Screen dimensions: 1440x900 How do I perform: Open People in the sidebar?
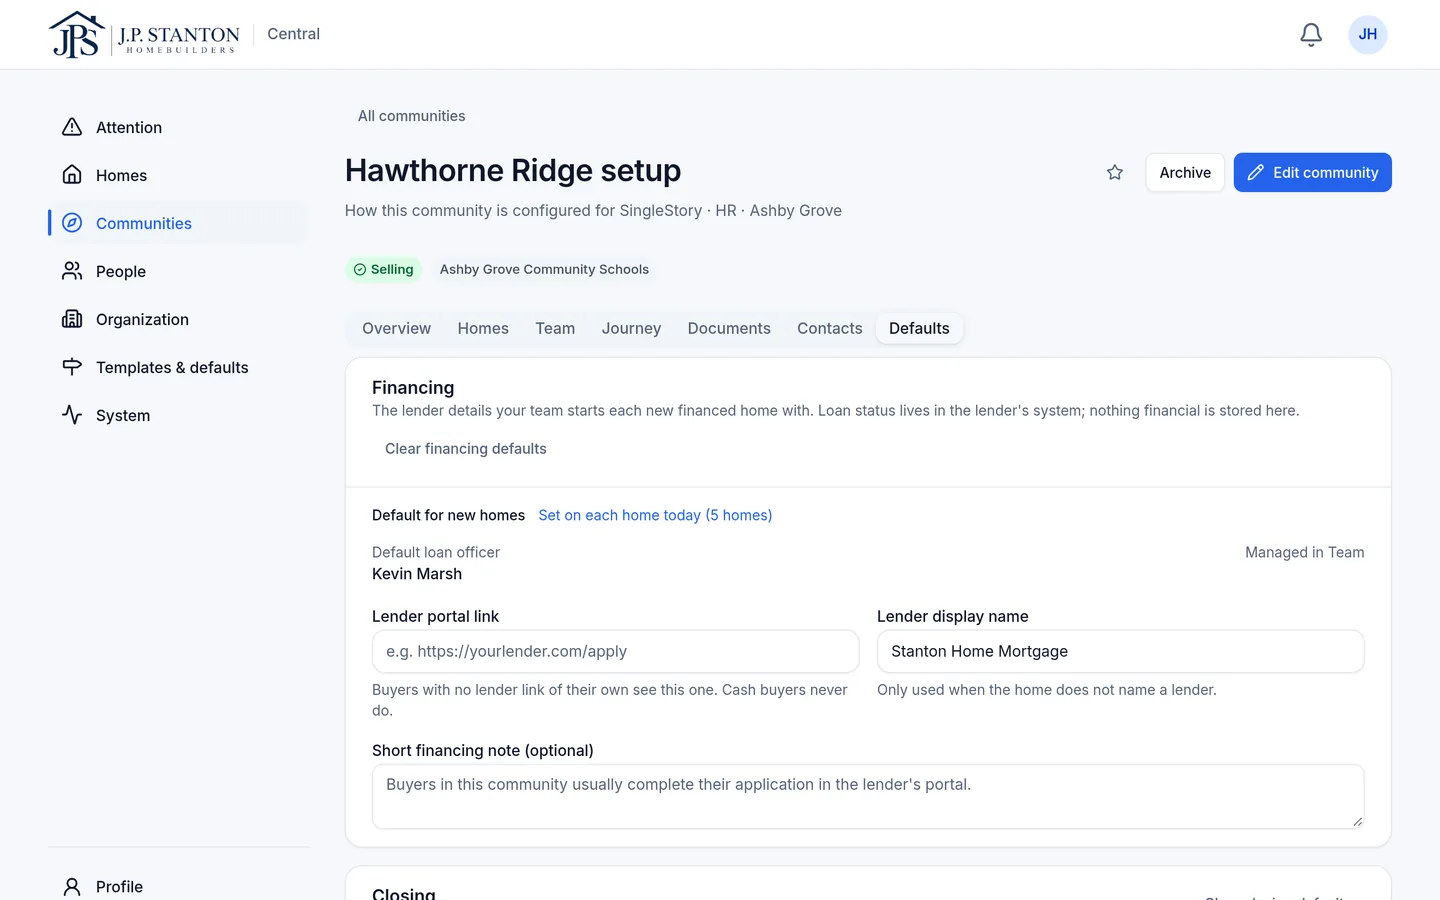pyautogui.click(x=121, y=272)
